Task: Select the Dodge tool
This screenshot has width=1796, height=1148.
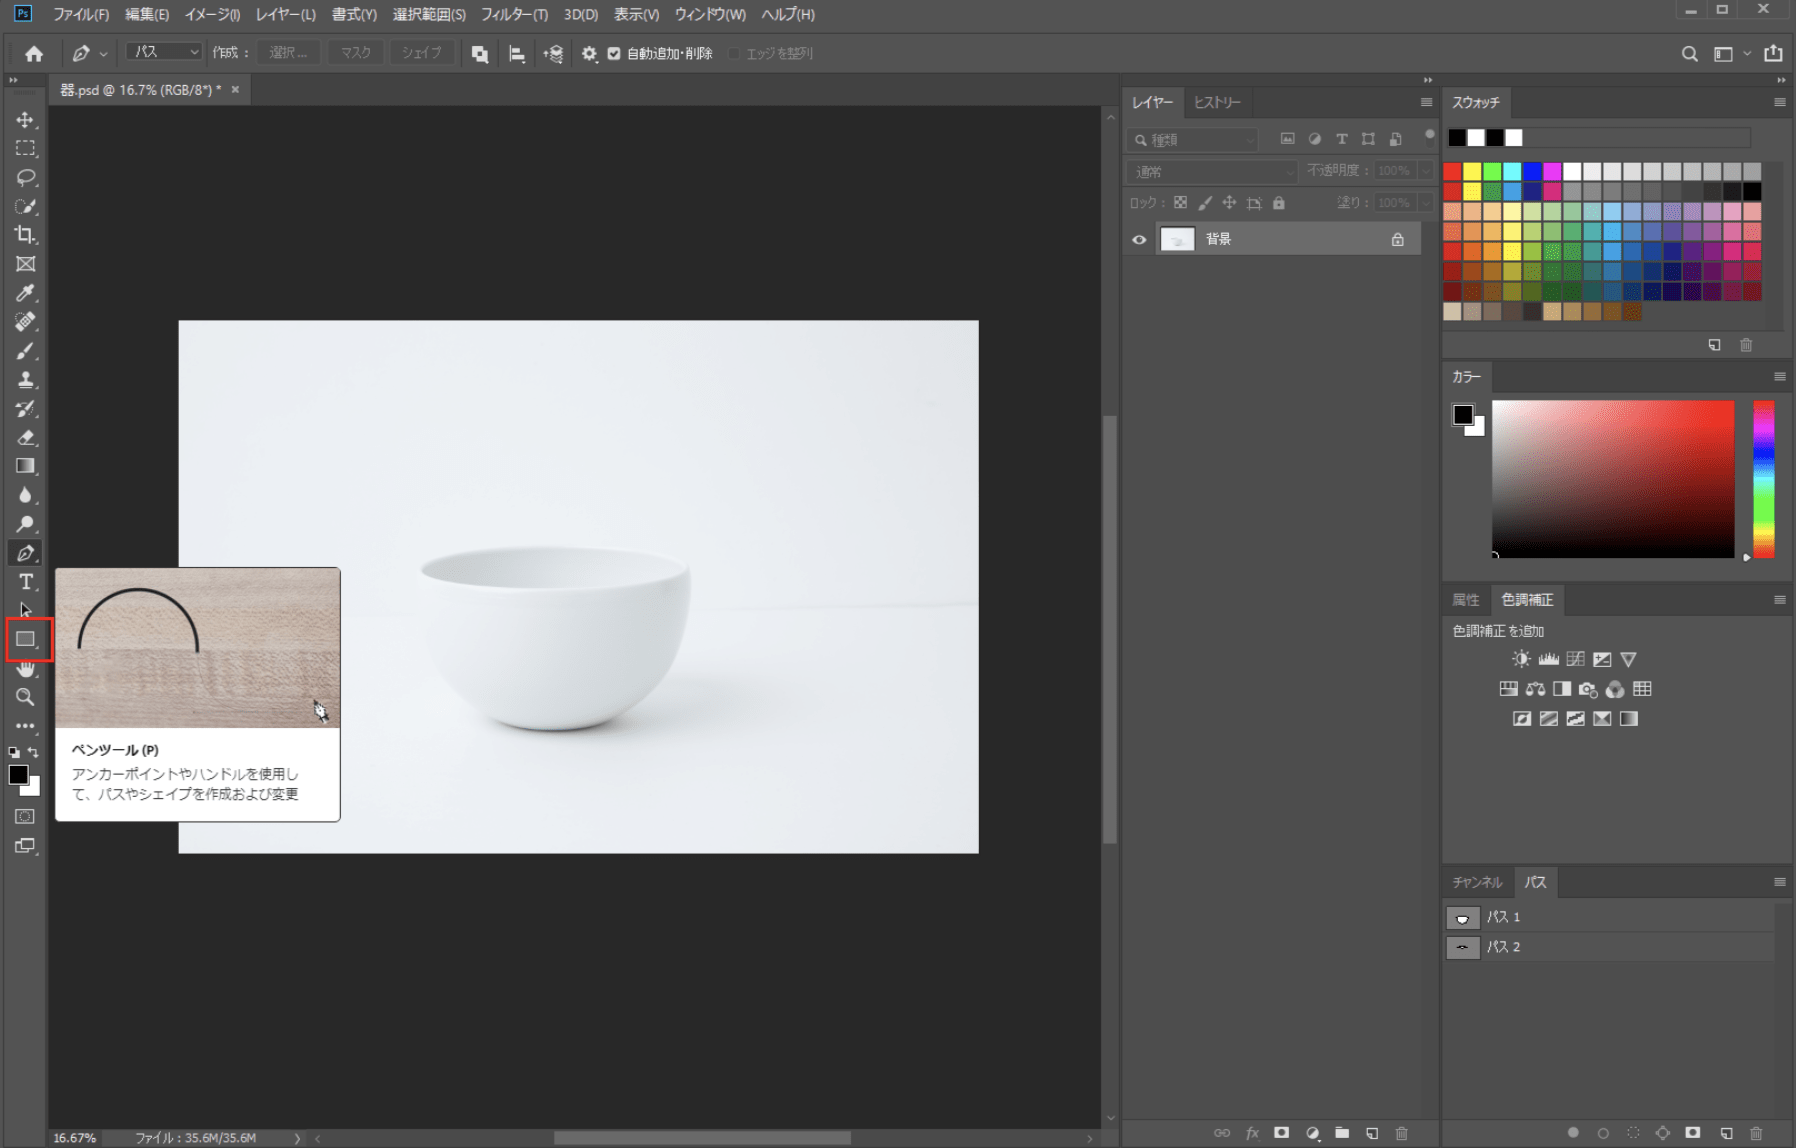Action: click(25, 524)
